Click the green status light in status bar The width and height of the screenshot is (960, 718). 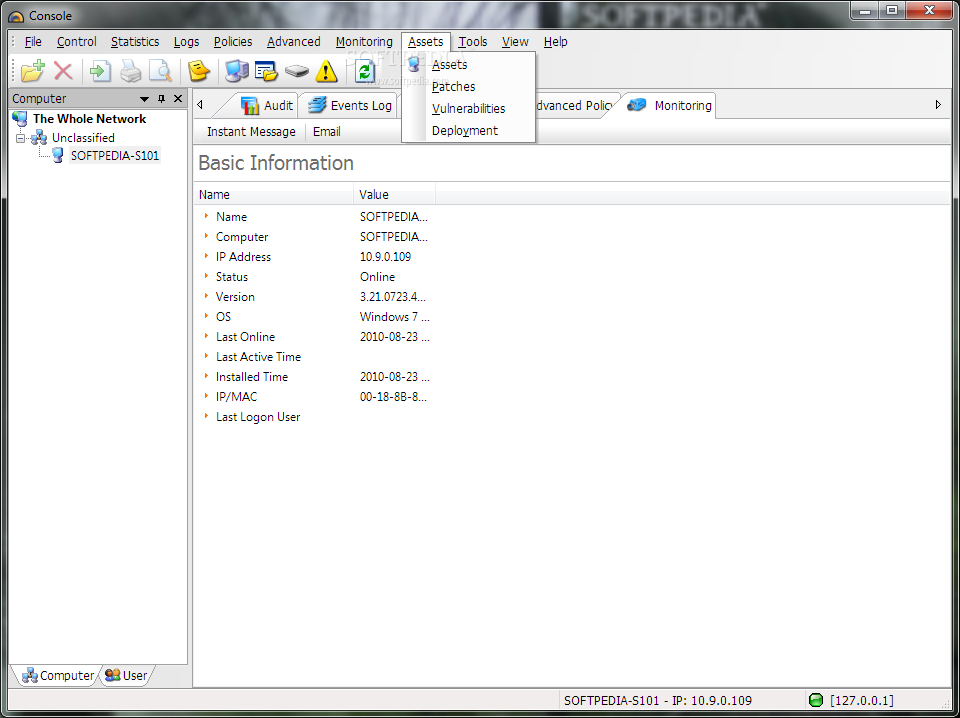tap(816, 700)
